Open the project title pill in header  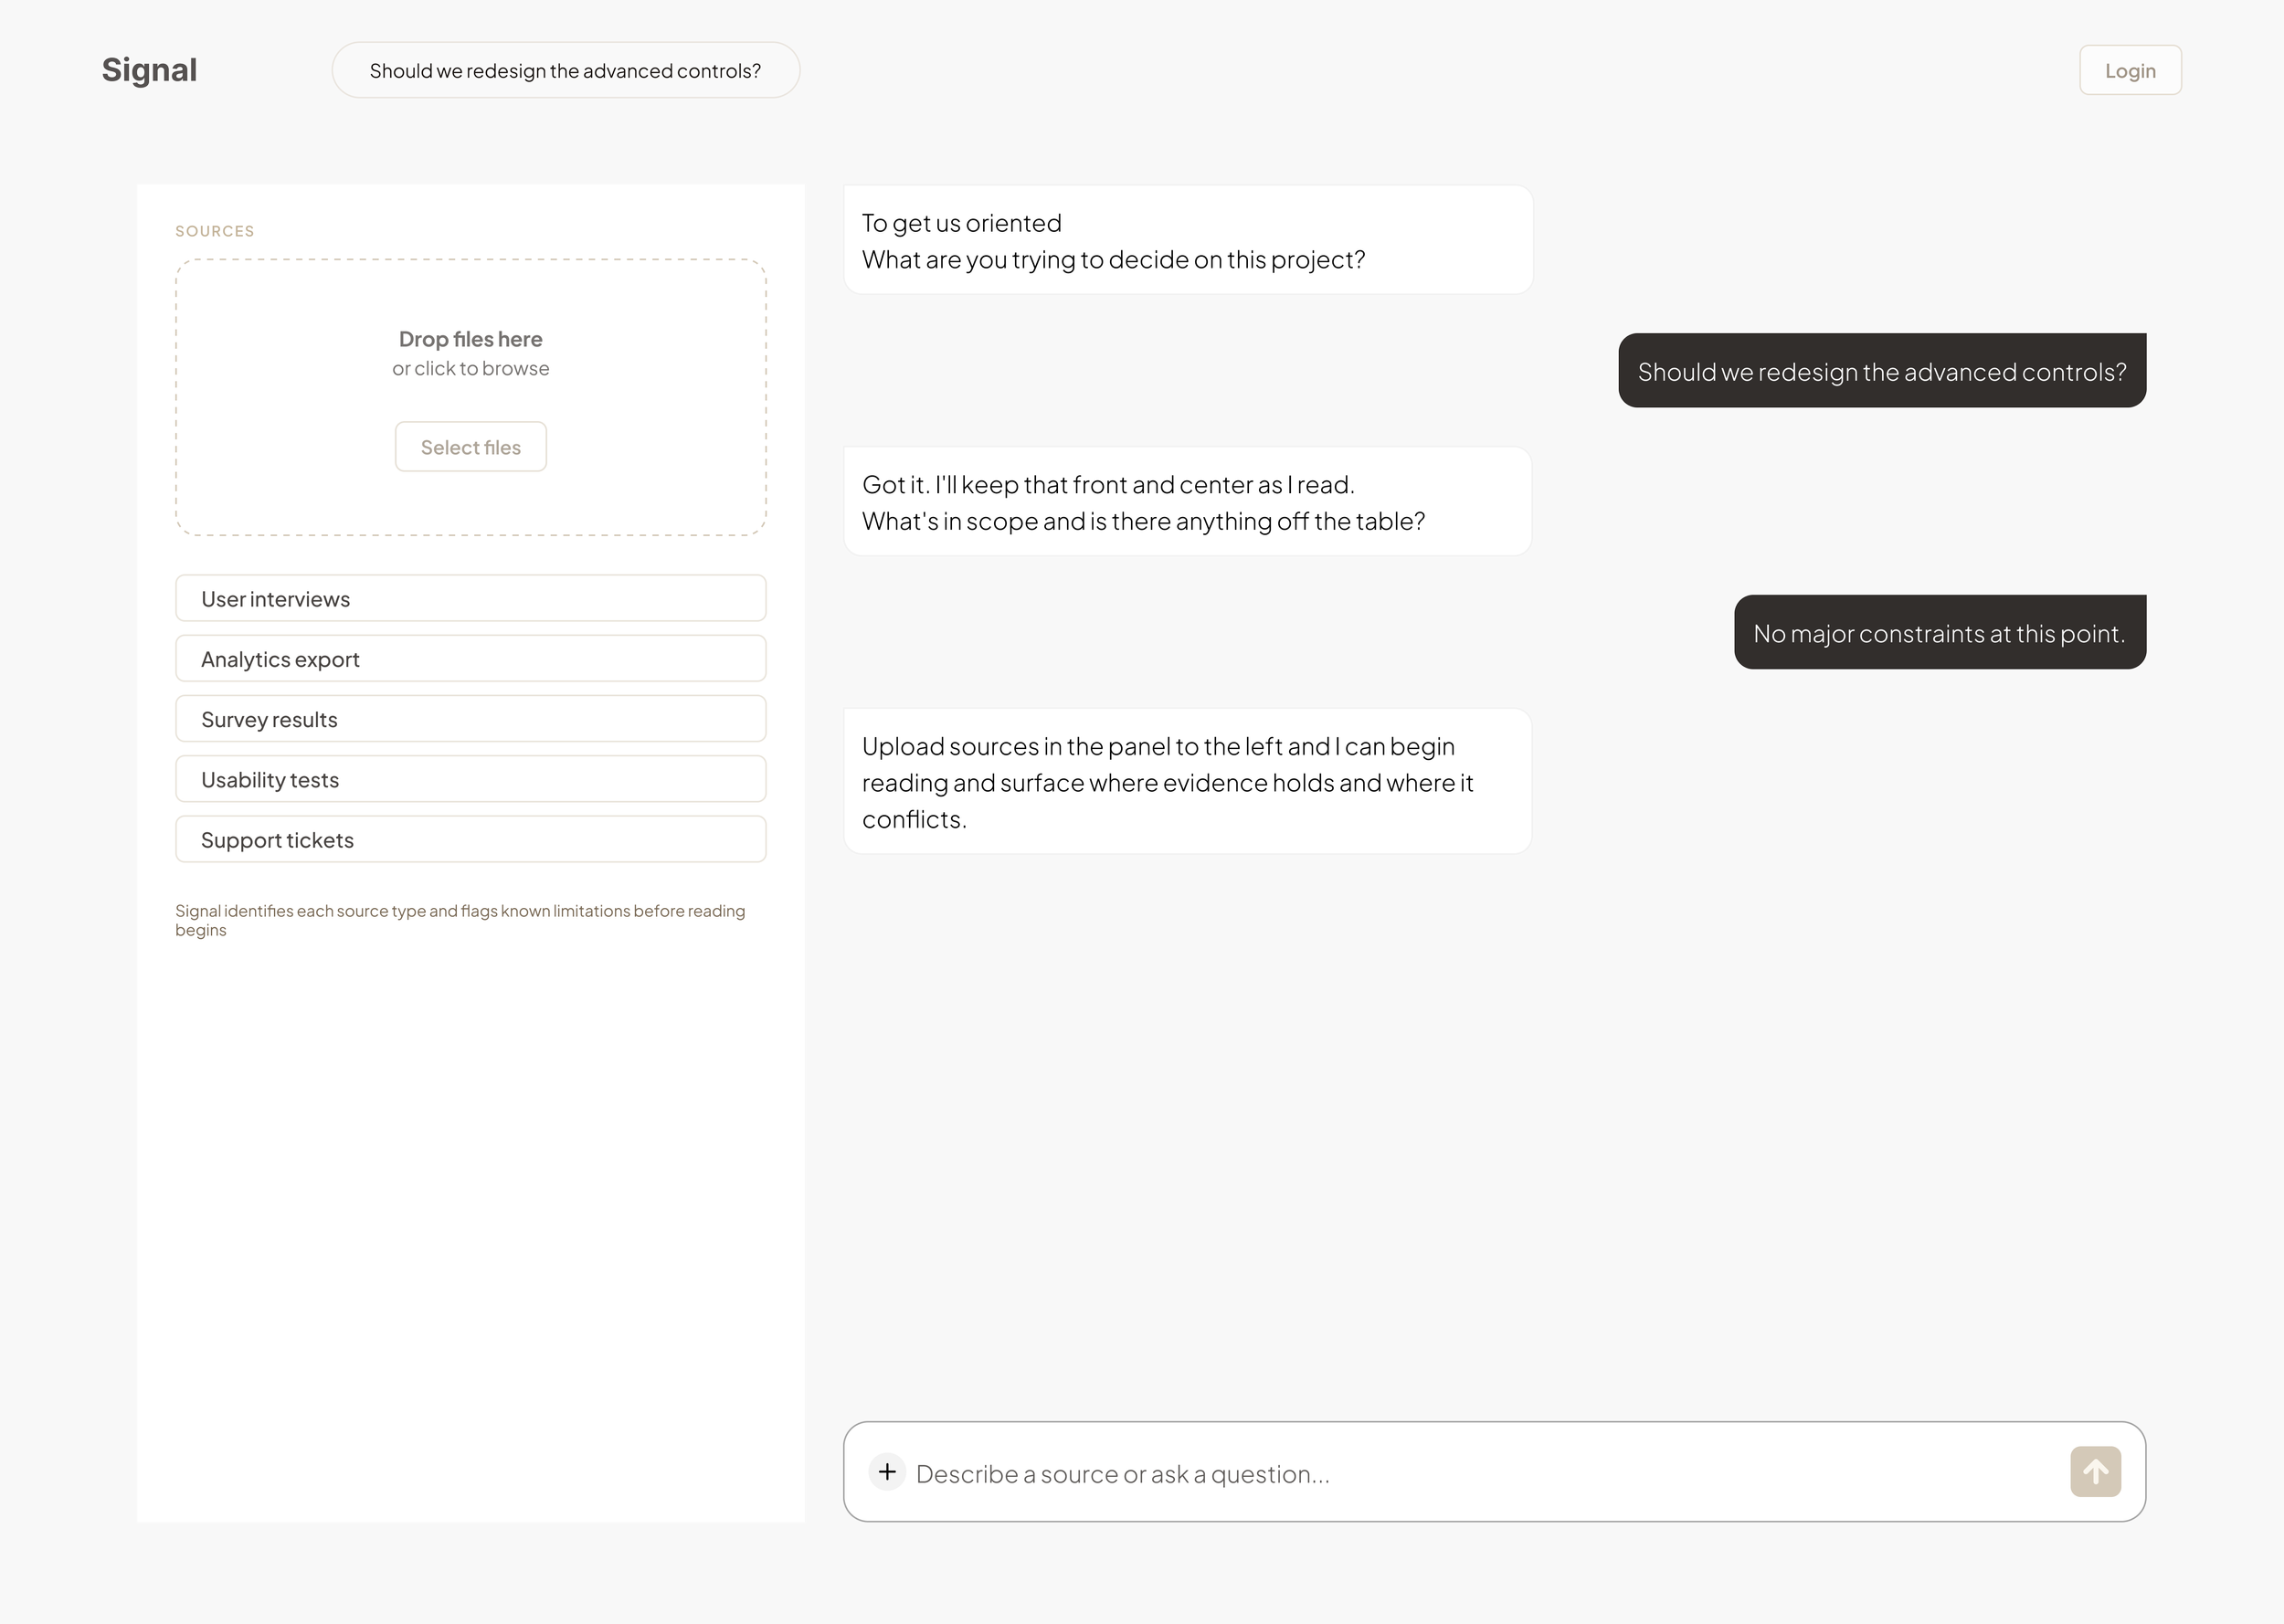(566, 70)
